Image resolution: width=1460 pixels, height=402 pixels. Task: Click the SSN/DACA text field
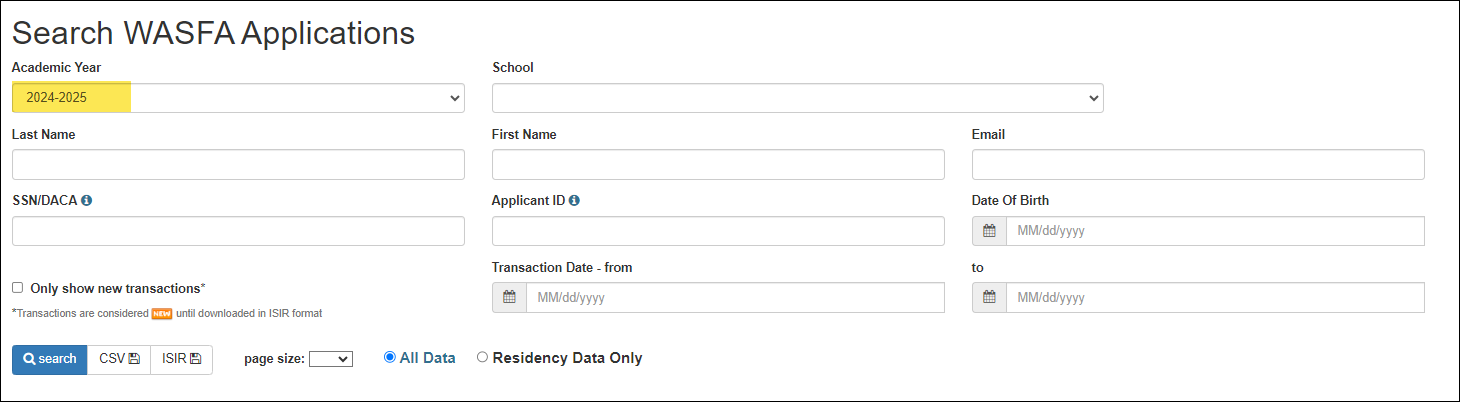238,231
